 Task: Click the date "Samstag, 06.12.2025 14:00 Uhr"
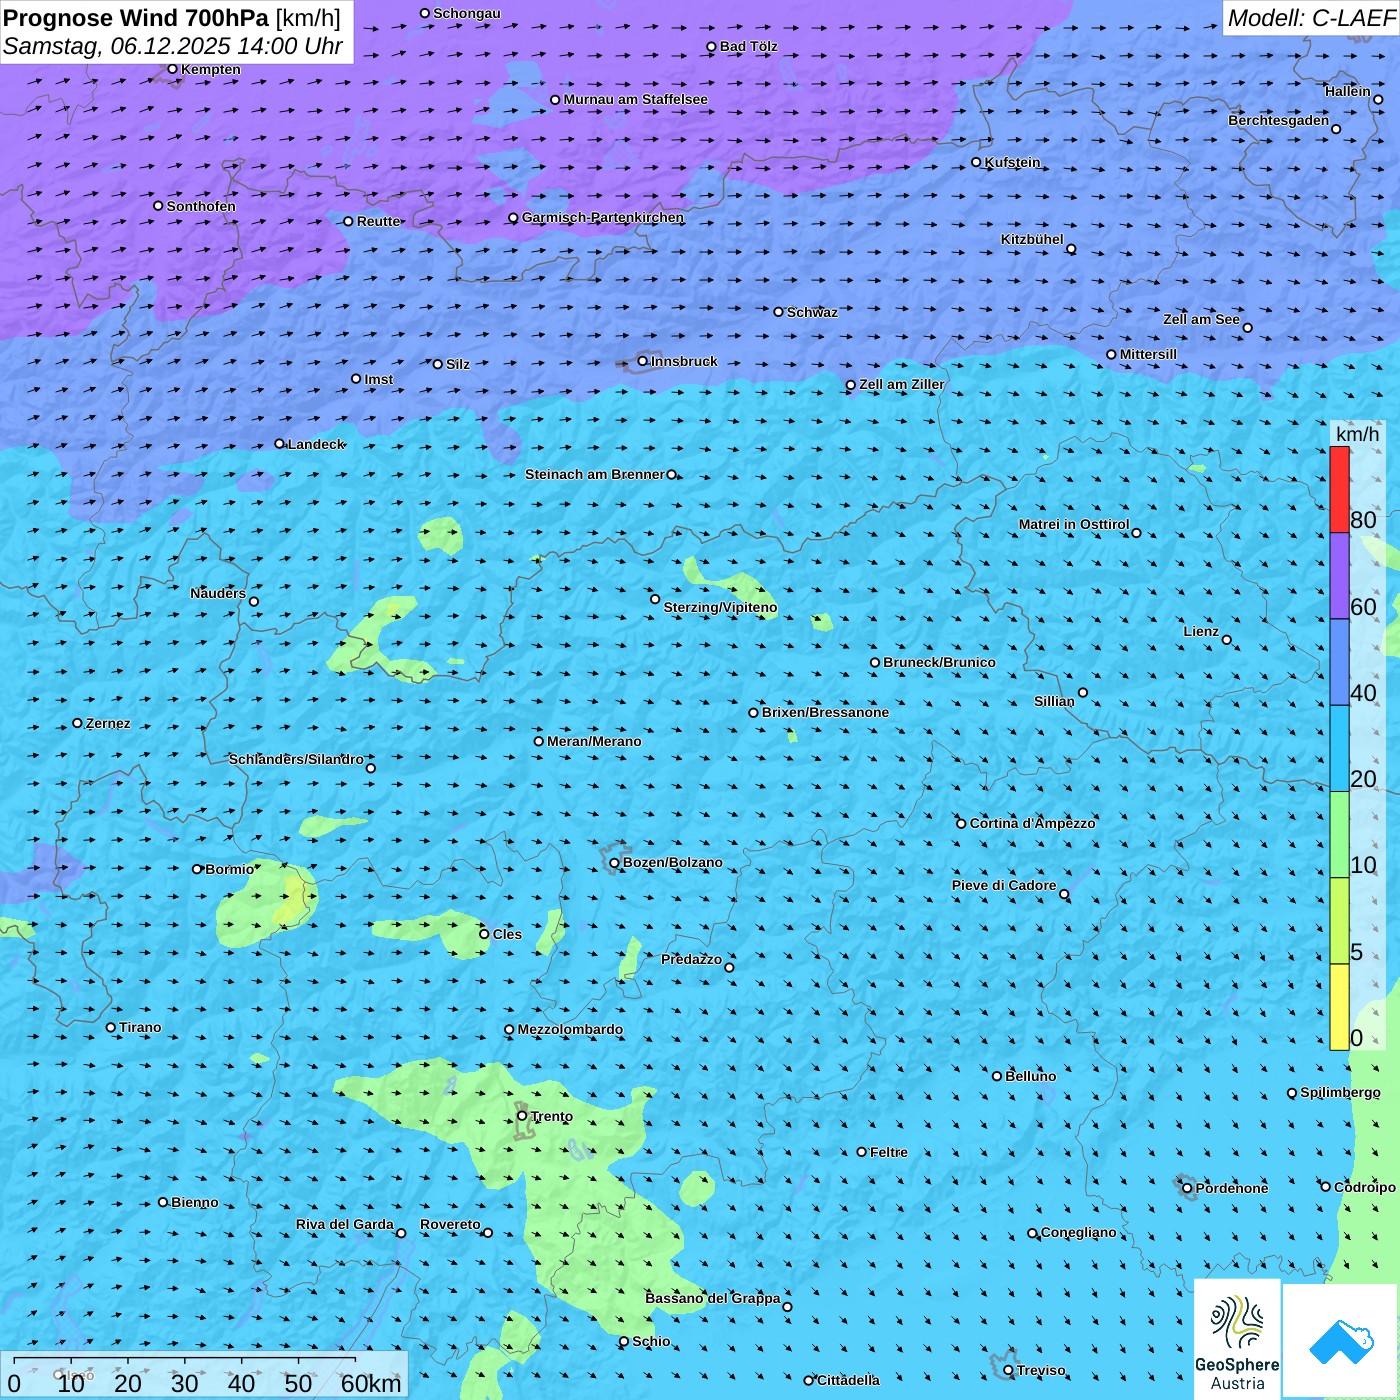point(173,46)
